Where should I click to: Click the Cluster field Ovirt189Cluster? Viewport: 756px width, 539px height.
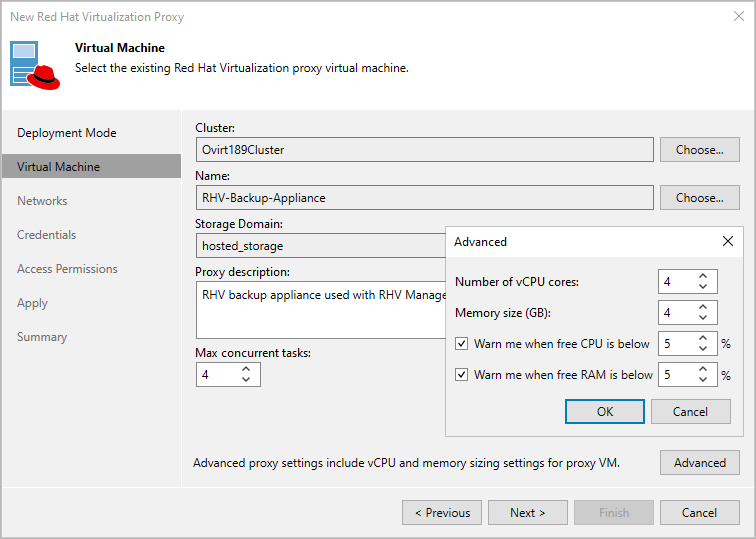coord(425,149)
